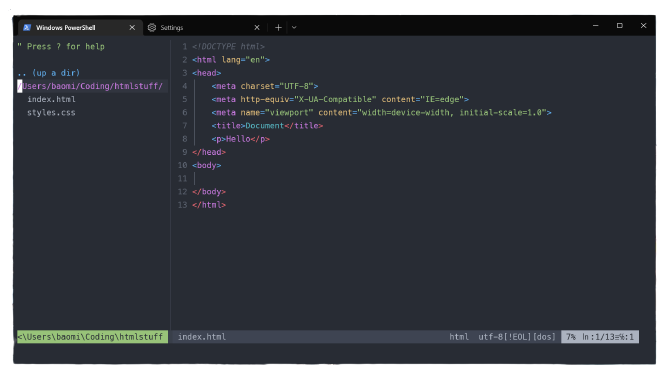Minimize the terminal window
This screenshot has height=375, width=666.
pos(595,25)
